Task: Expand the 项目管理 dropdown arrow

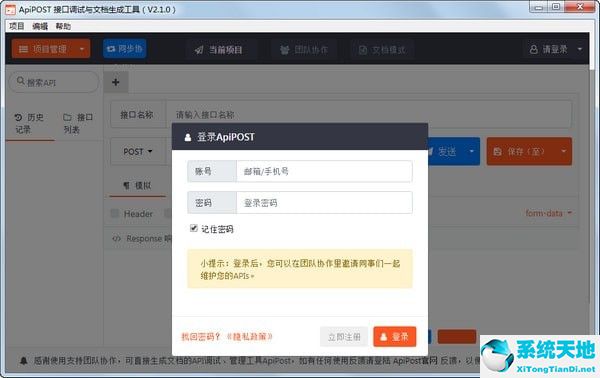Action: point(82,49)
